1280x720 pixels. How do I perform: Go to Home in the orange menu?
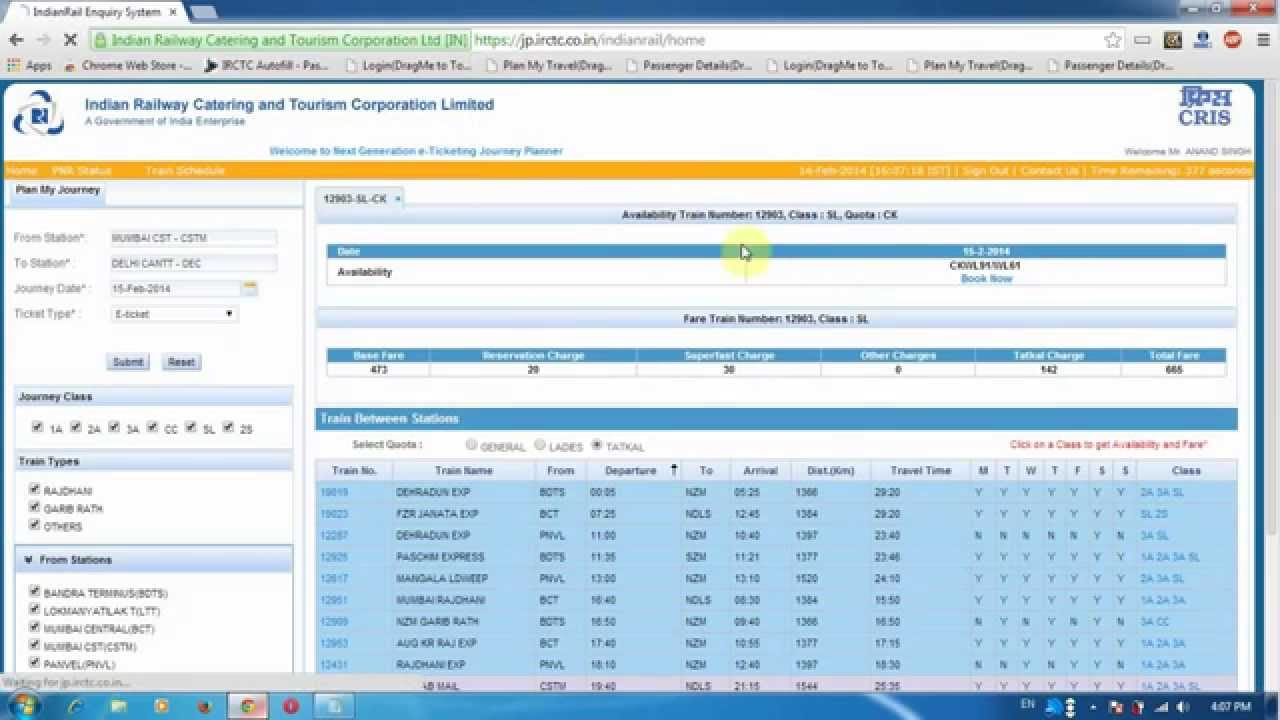coord(21,171)
